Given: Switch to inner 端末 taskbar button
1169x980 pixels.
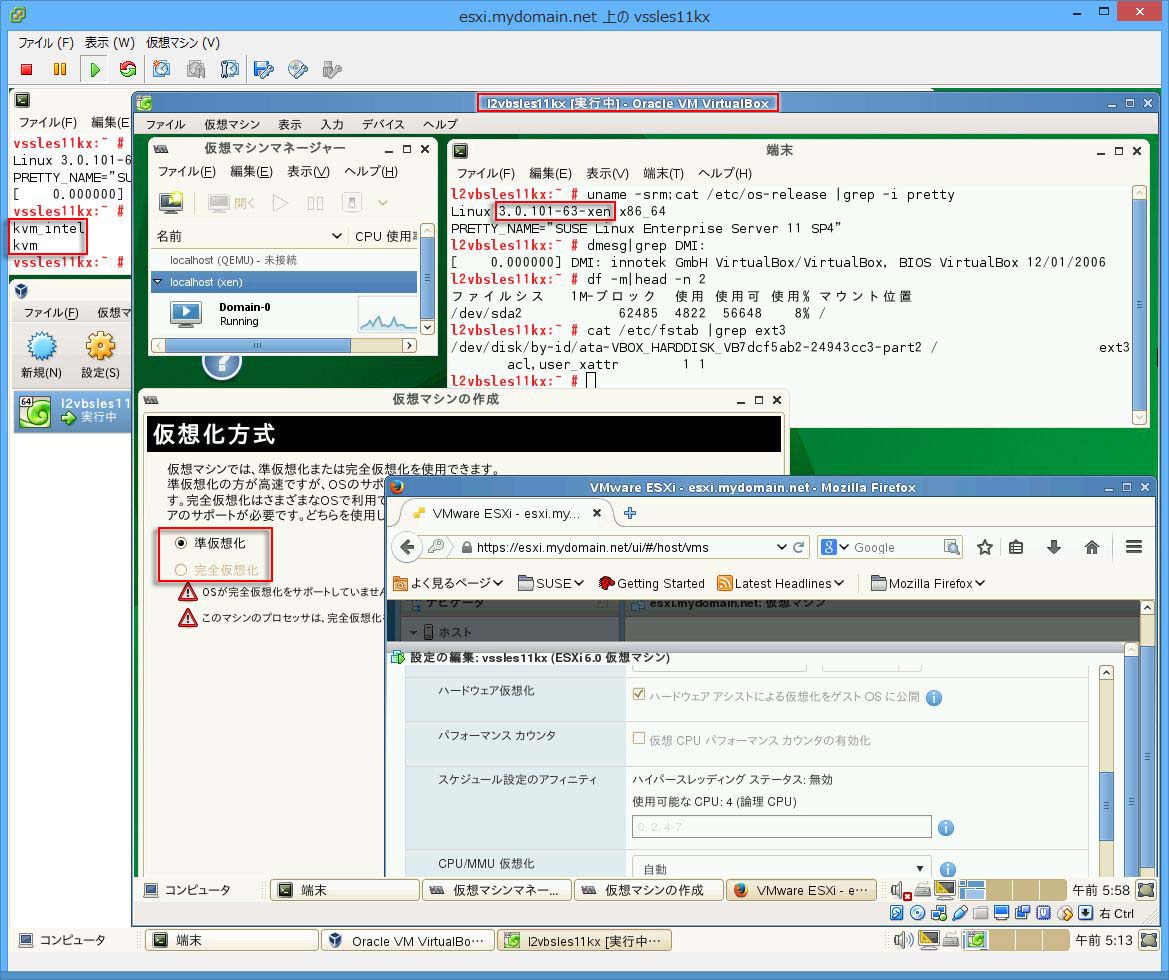Looking at the screenshot, I should [344, 890].
